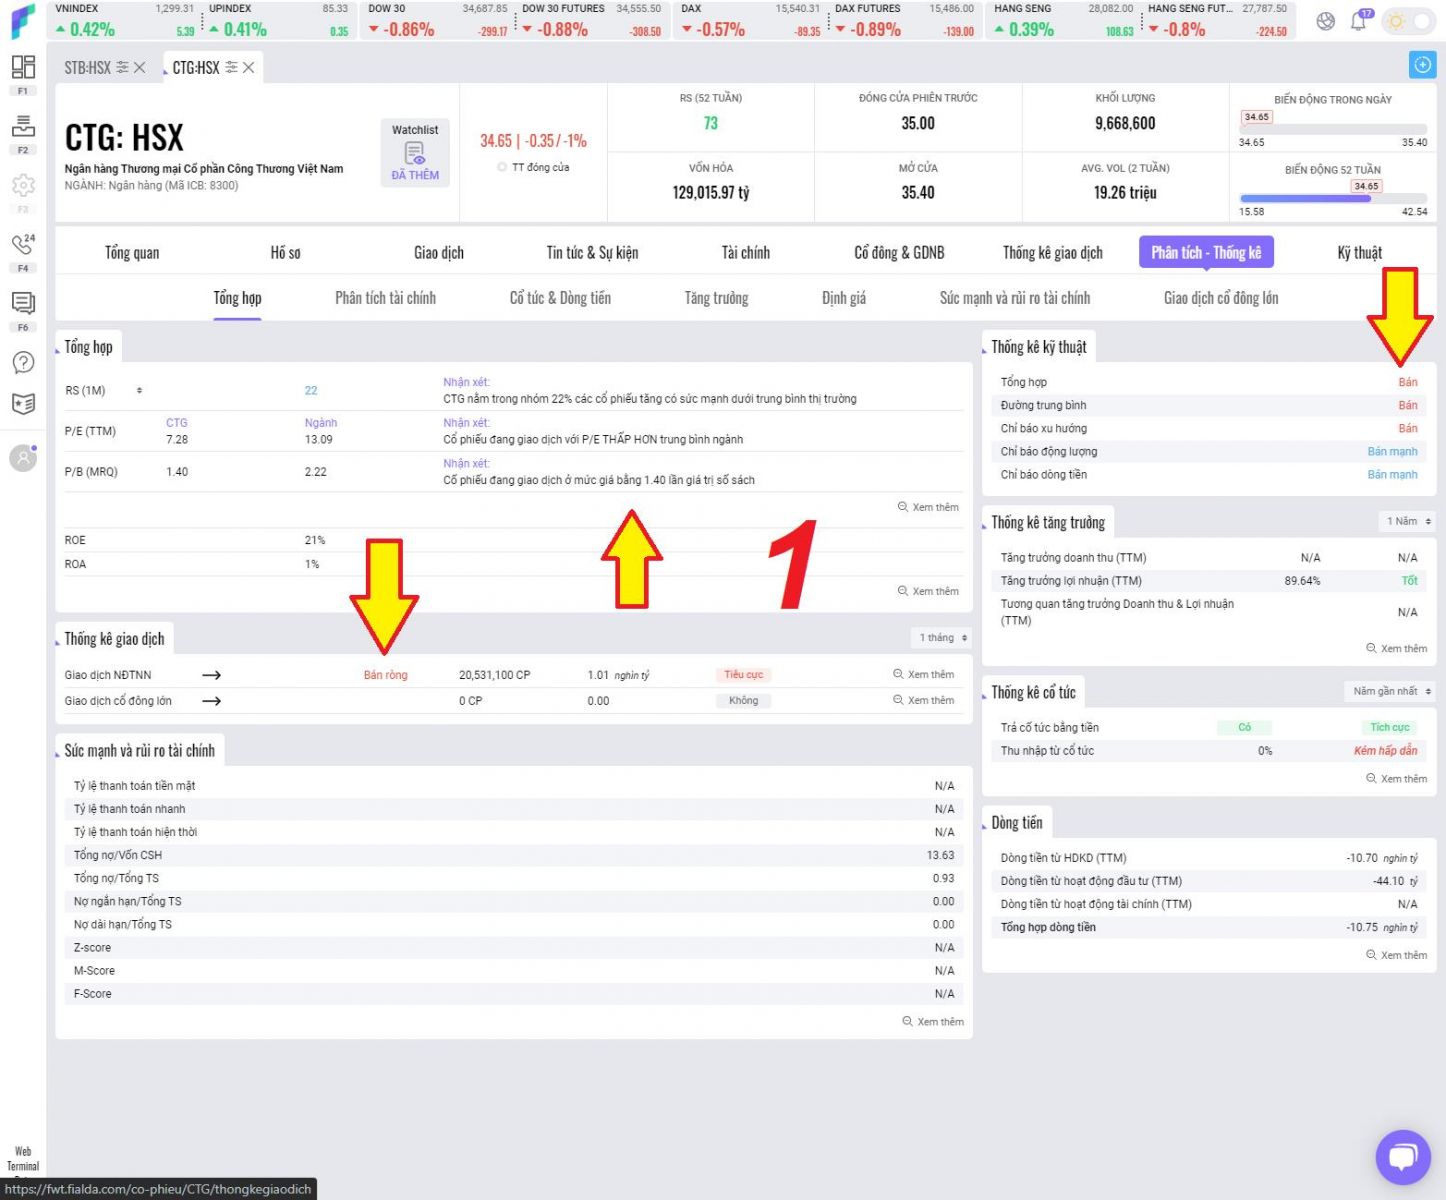Select the Tổng hợp sub-tab
The width and height of the screenshot is (1446, 1200).
click(x=237, y=298)
